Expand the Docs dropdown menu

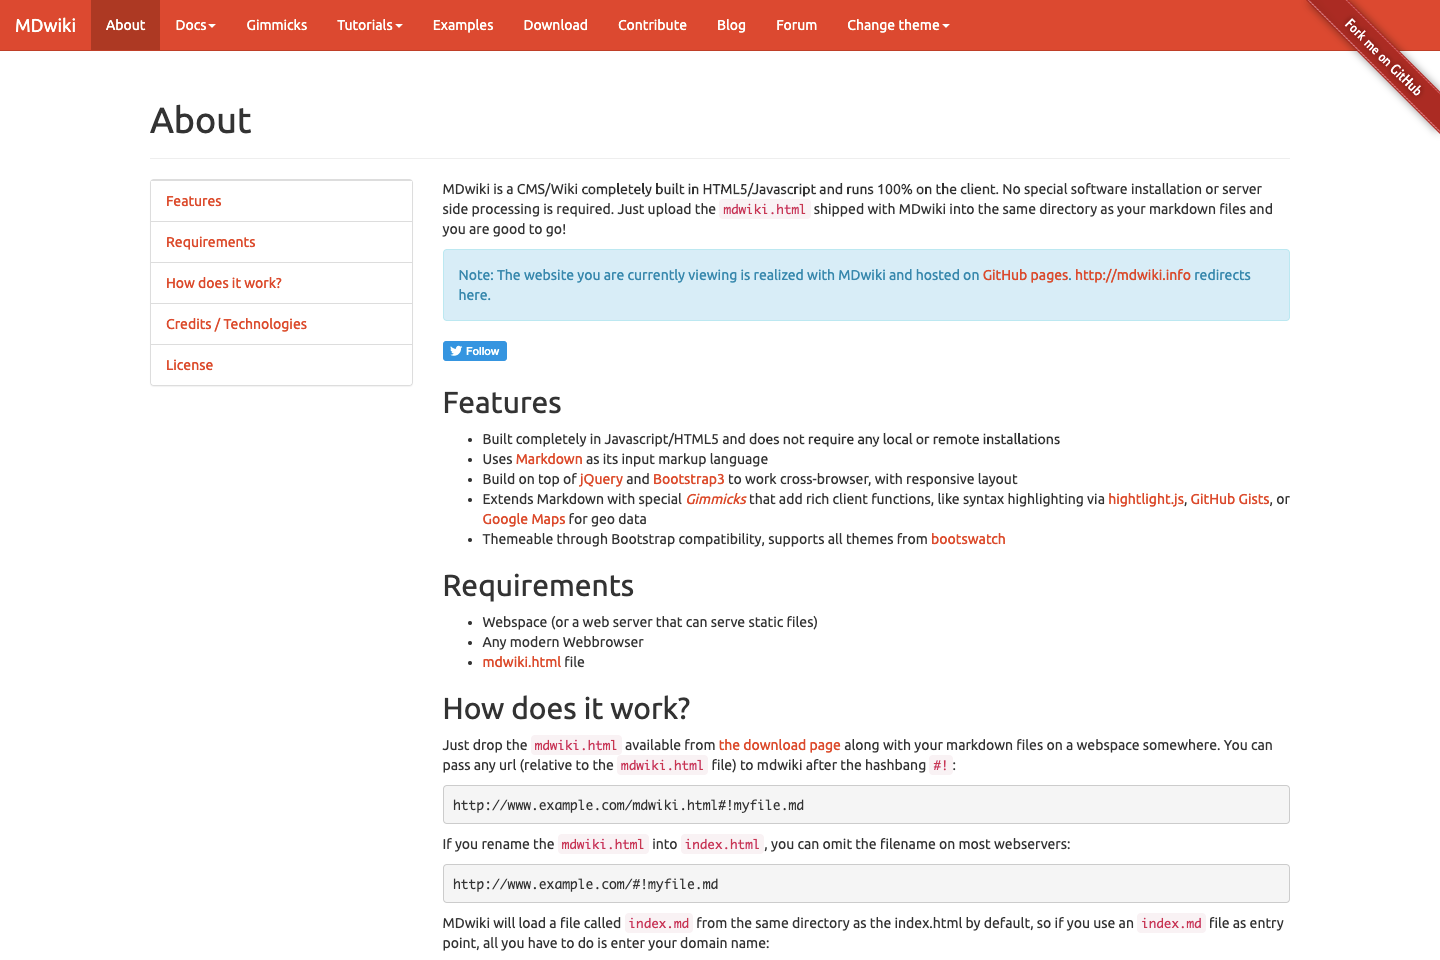coord(195,25)
